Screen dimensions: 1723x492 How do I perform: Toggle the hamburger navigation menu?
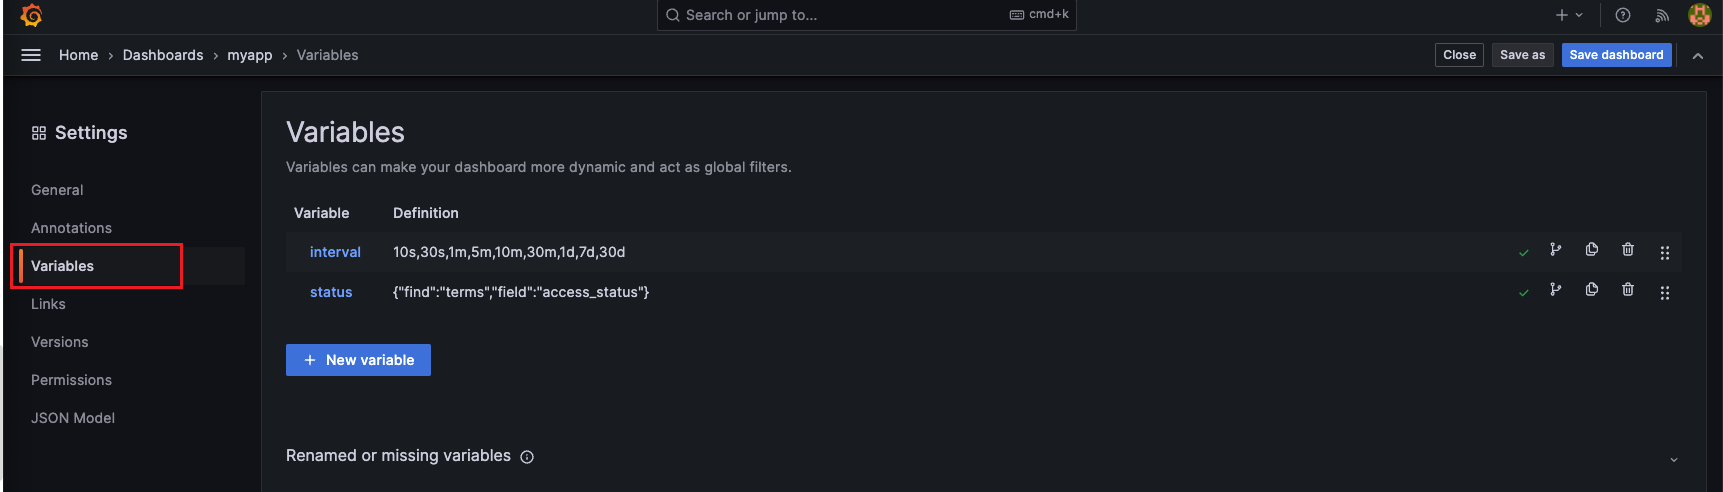(x=31, y=55)
